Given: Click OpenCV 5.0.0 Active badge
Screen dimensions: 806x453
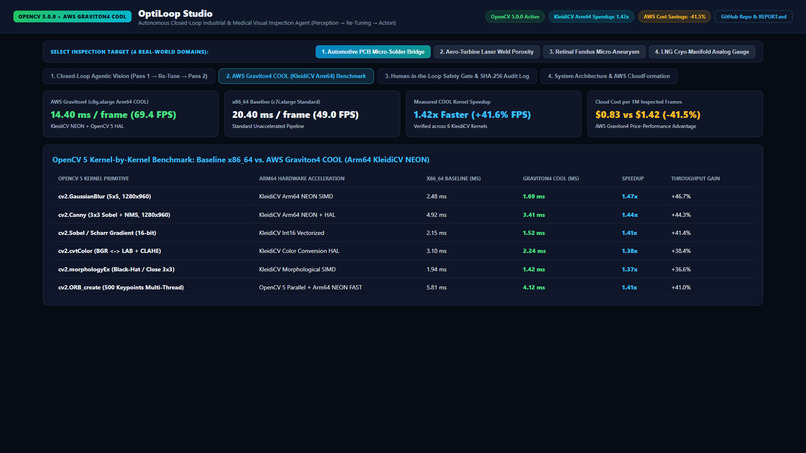Looking at the screenshot, I should [x=515, y=16].
